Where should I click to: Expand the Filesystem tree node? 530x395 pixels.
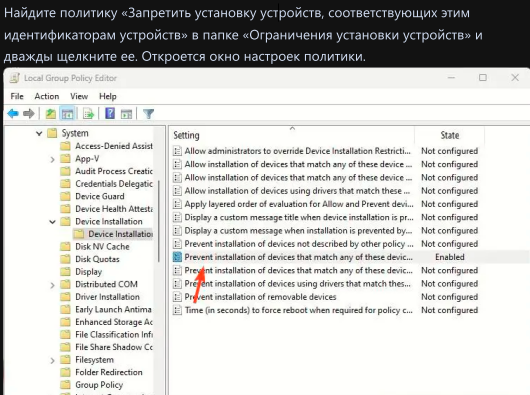pyautogui.click(x=52, y=361)
